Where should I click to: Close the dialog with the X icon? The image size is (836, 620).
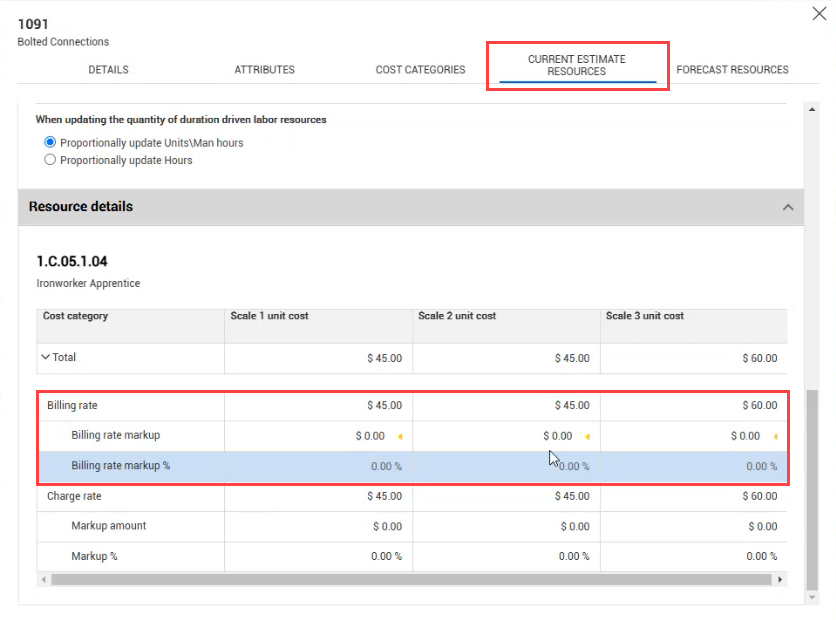(819, 12)
